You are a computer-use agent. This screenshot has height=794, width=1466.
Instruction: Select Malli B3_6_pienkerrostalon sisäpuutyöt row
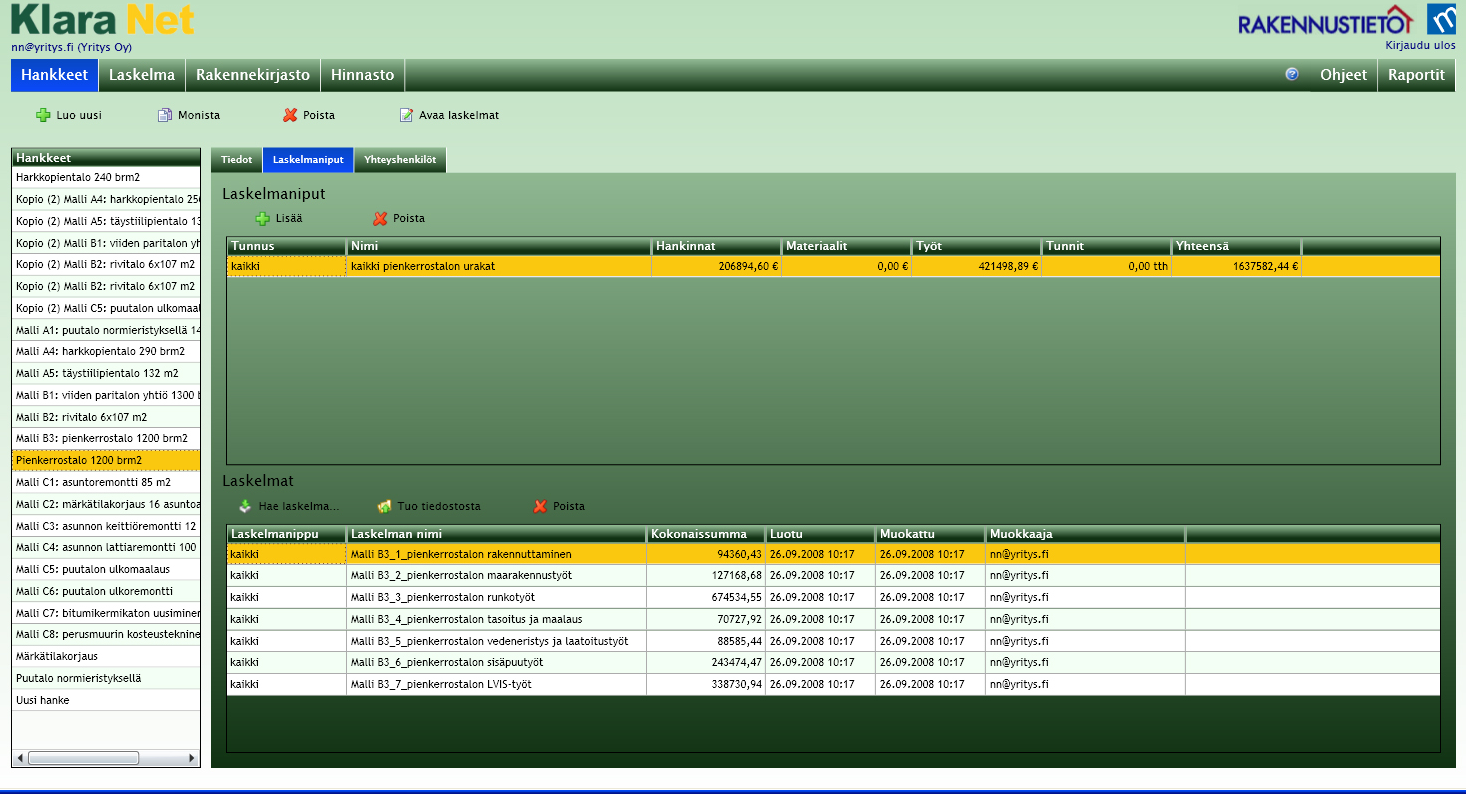tap(833, 662)
